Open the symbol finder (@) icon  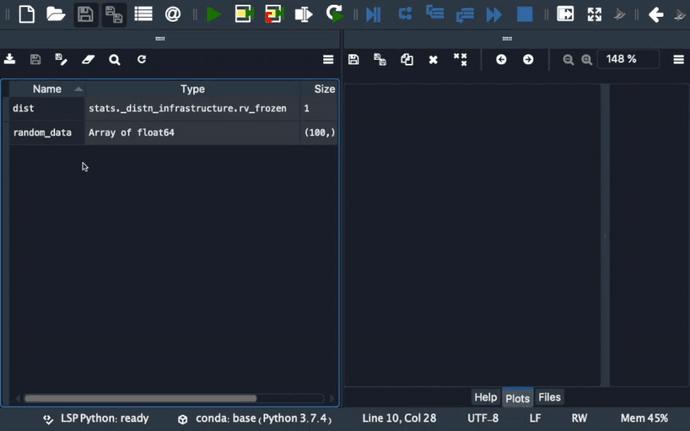coord(172,14)
